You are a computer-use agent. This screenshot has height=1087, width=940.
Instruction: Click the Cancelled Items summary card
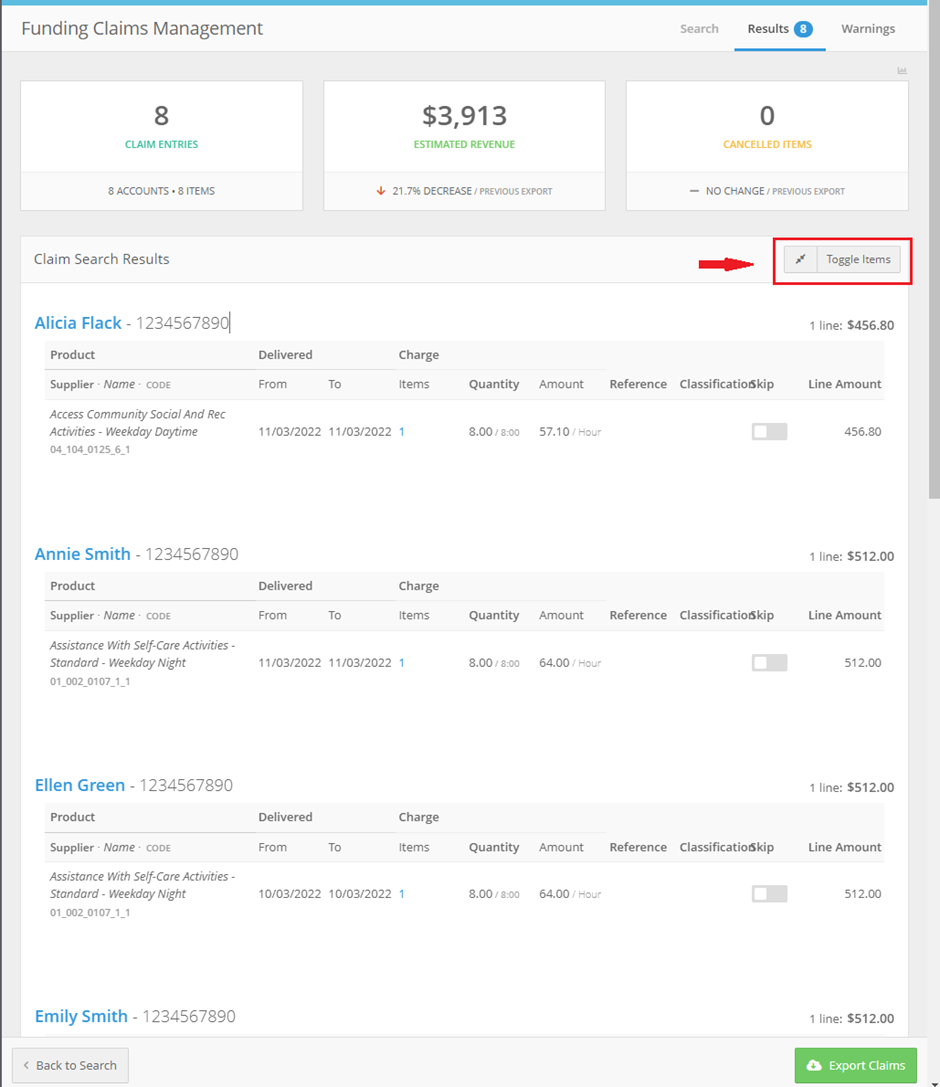pyautogui.click(x=767, y=146)
